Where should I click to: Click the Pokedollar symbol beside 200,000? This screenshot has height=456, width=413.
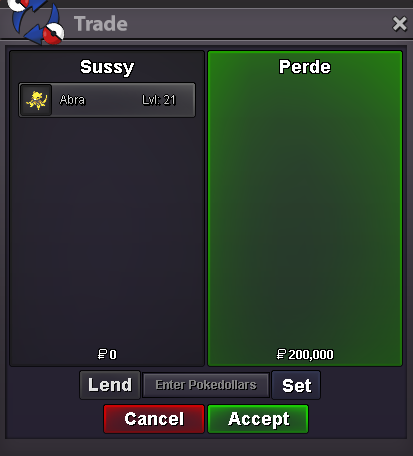pyautogui.click(x=281, y=354)
